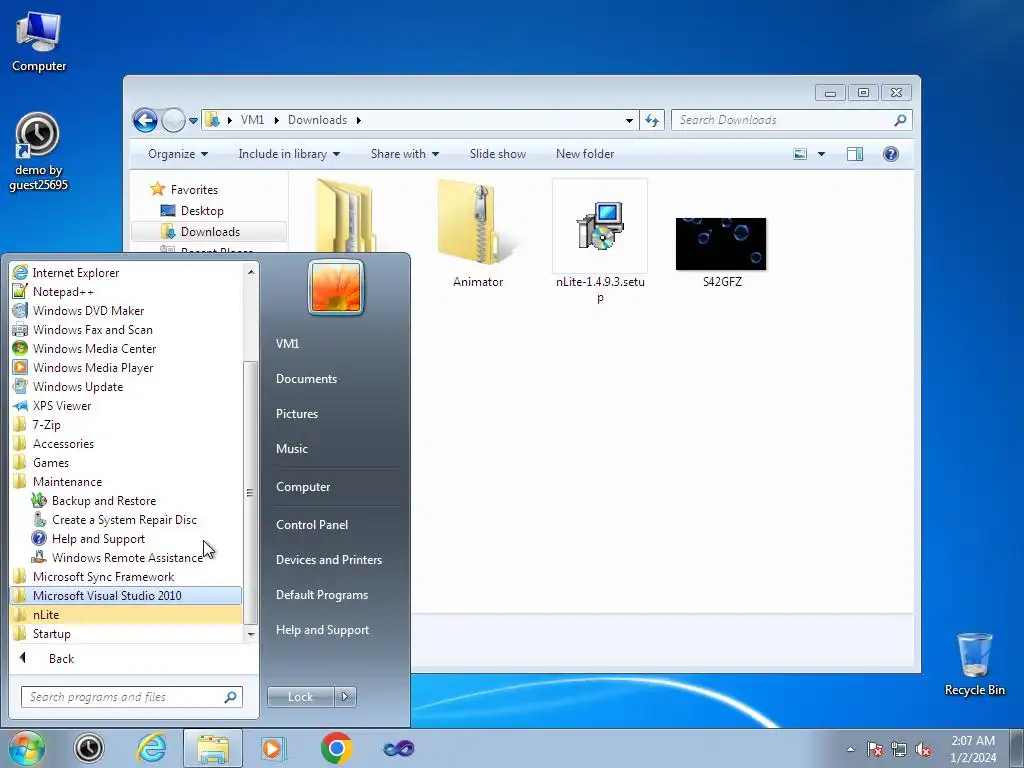Open Google Chrome from the taskbar

tap(337, 748)
